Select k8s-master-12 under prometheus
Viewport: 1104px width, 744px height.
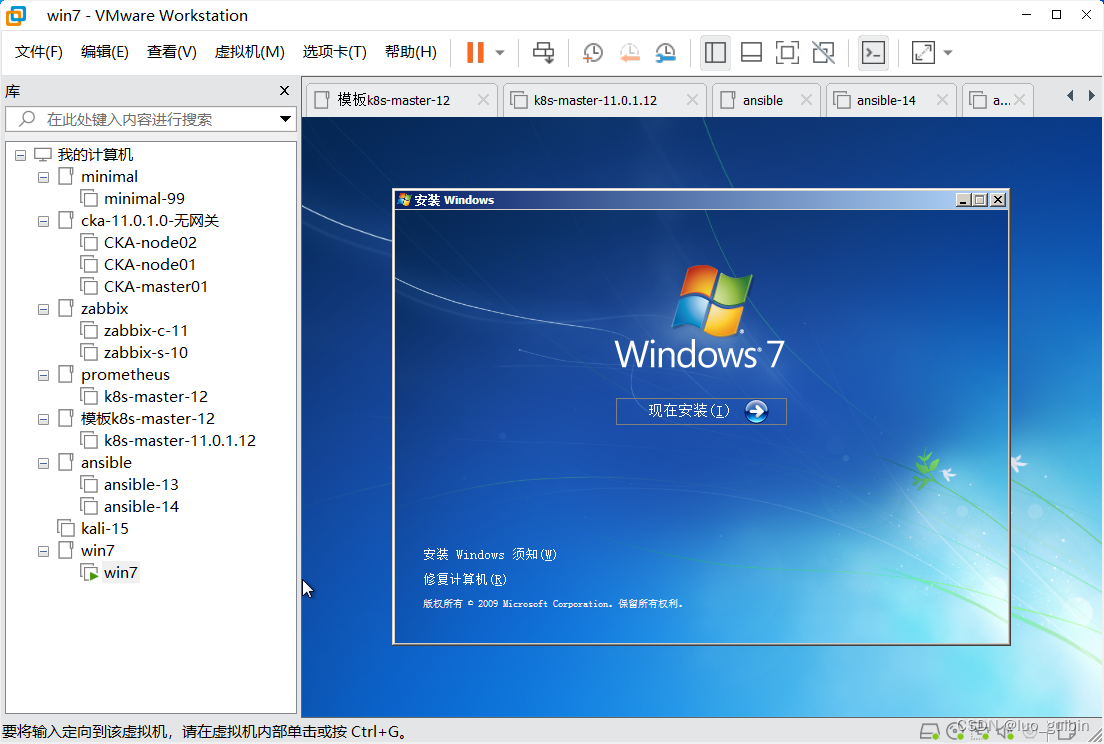coord(156,397)
